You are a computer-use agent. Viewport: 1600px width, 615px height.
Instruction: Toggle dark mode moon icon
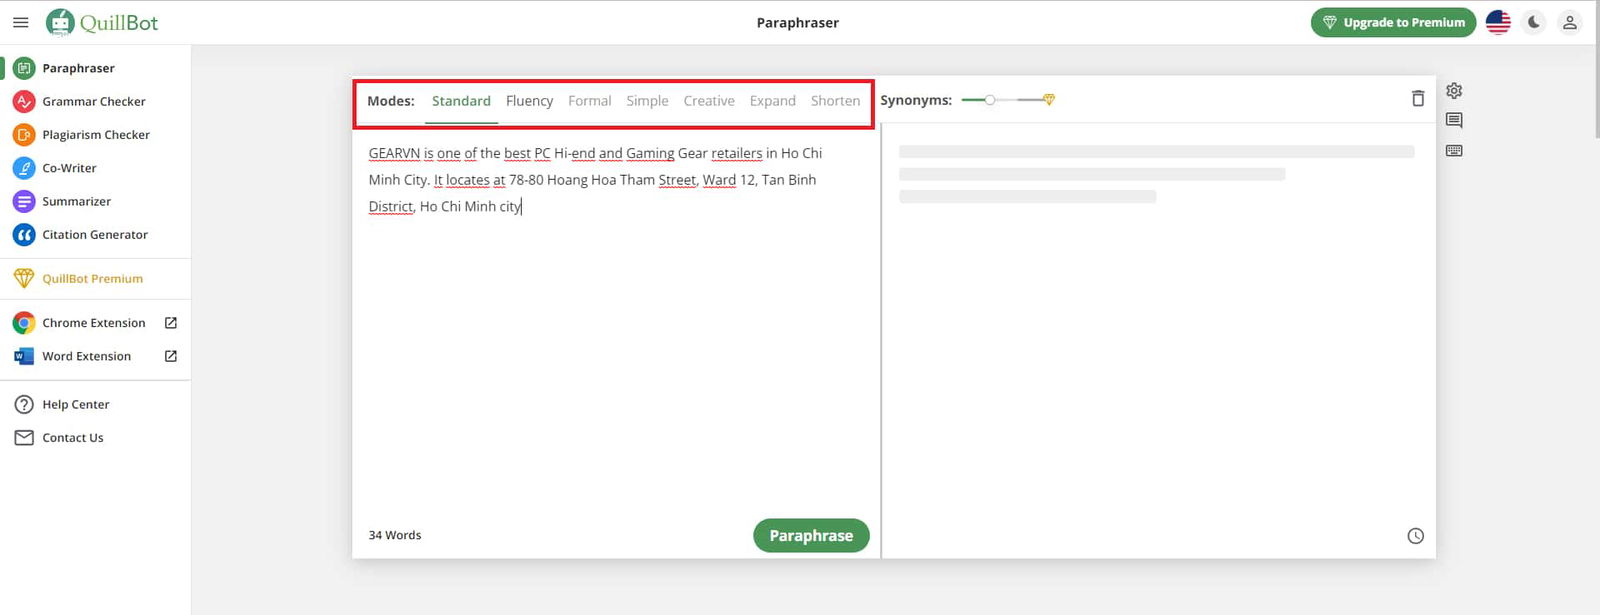point(1534,22)
